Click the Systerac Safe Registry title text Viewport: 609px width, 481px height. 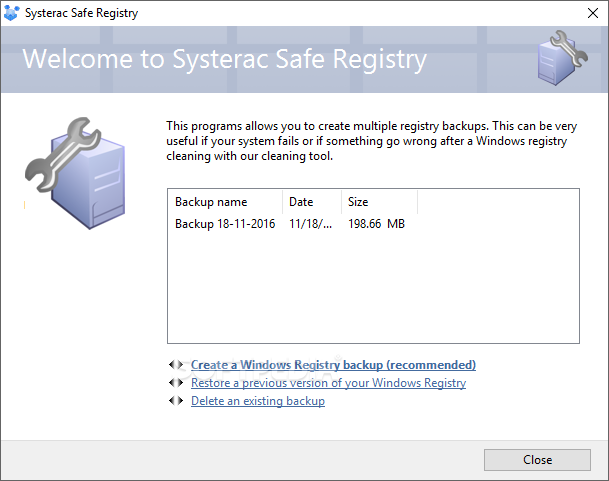[x=82, y=13]
